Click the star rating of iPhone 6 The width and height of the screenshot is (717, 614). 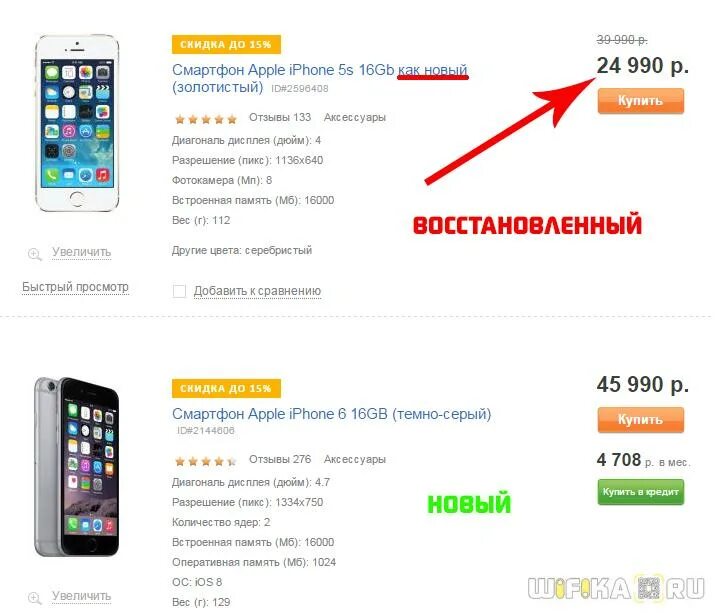tap(206, 461)
